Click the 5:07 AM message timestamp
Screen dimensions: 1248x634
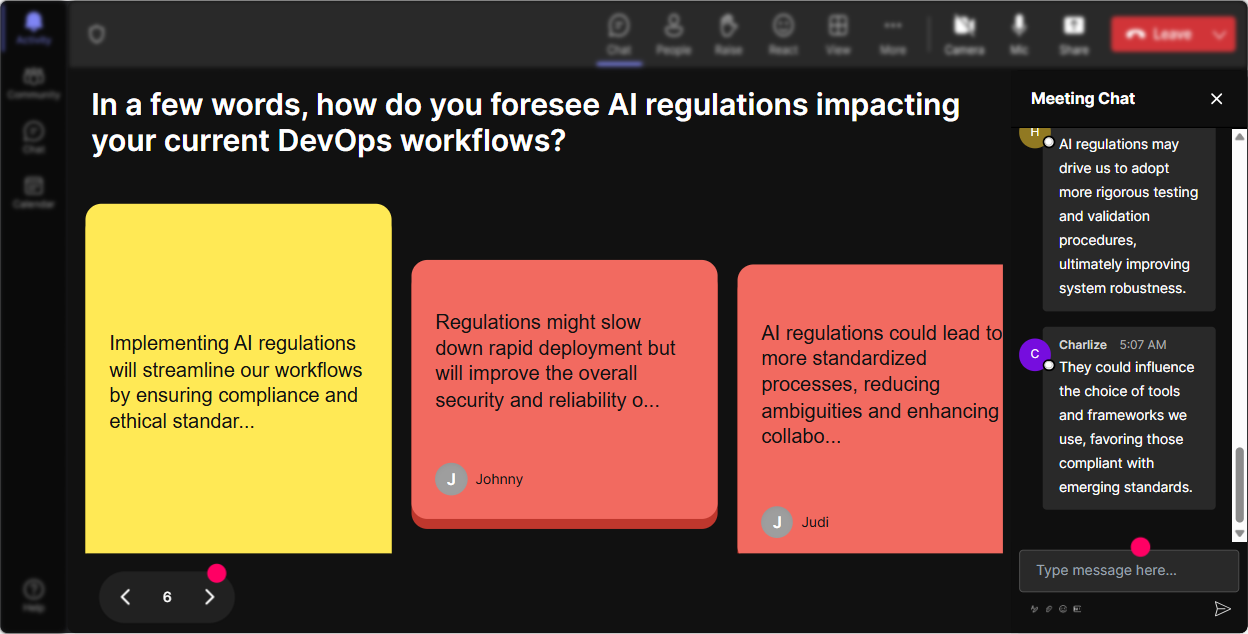coord(1143,345)
